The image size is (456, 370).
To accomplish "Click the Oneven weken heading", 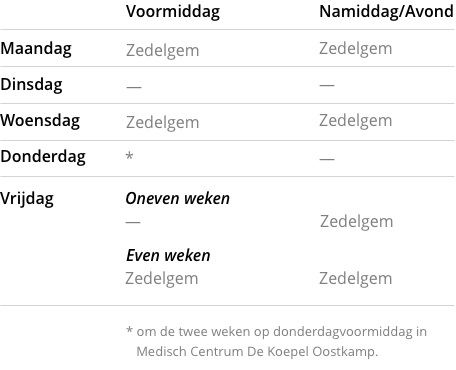I will coord(178,199).
